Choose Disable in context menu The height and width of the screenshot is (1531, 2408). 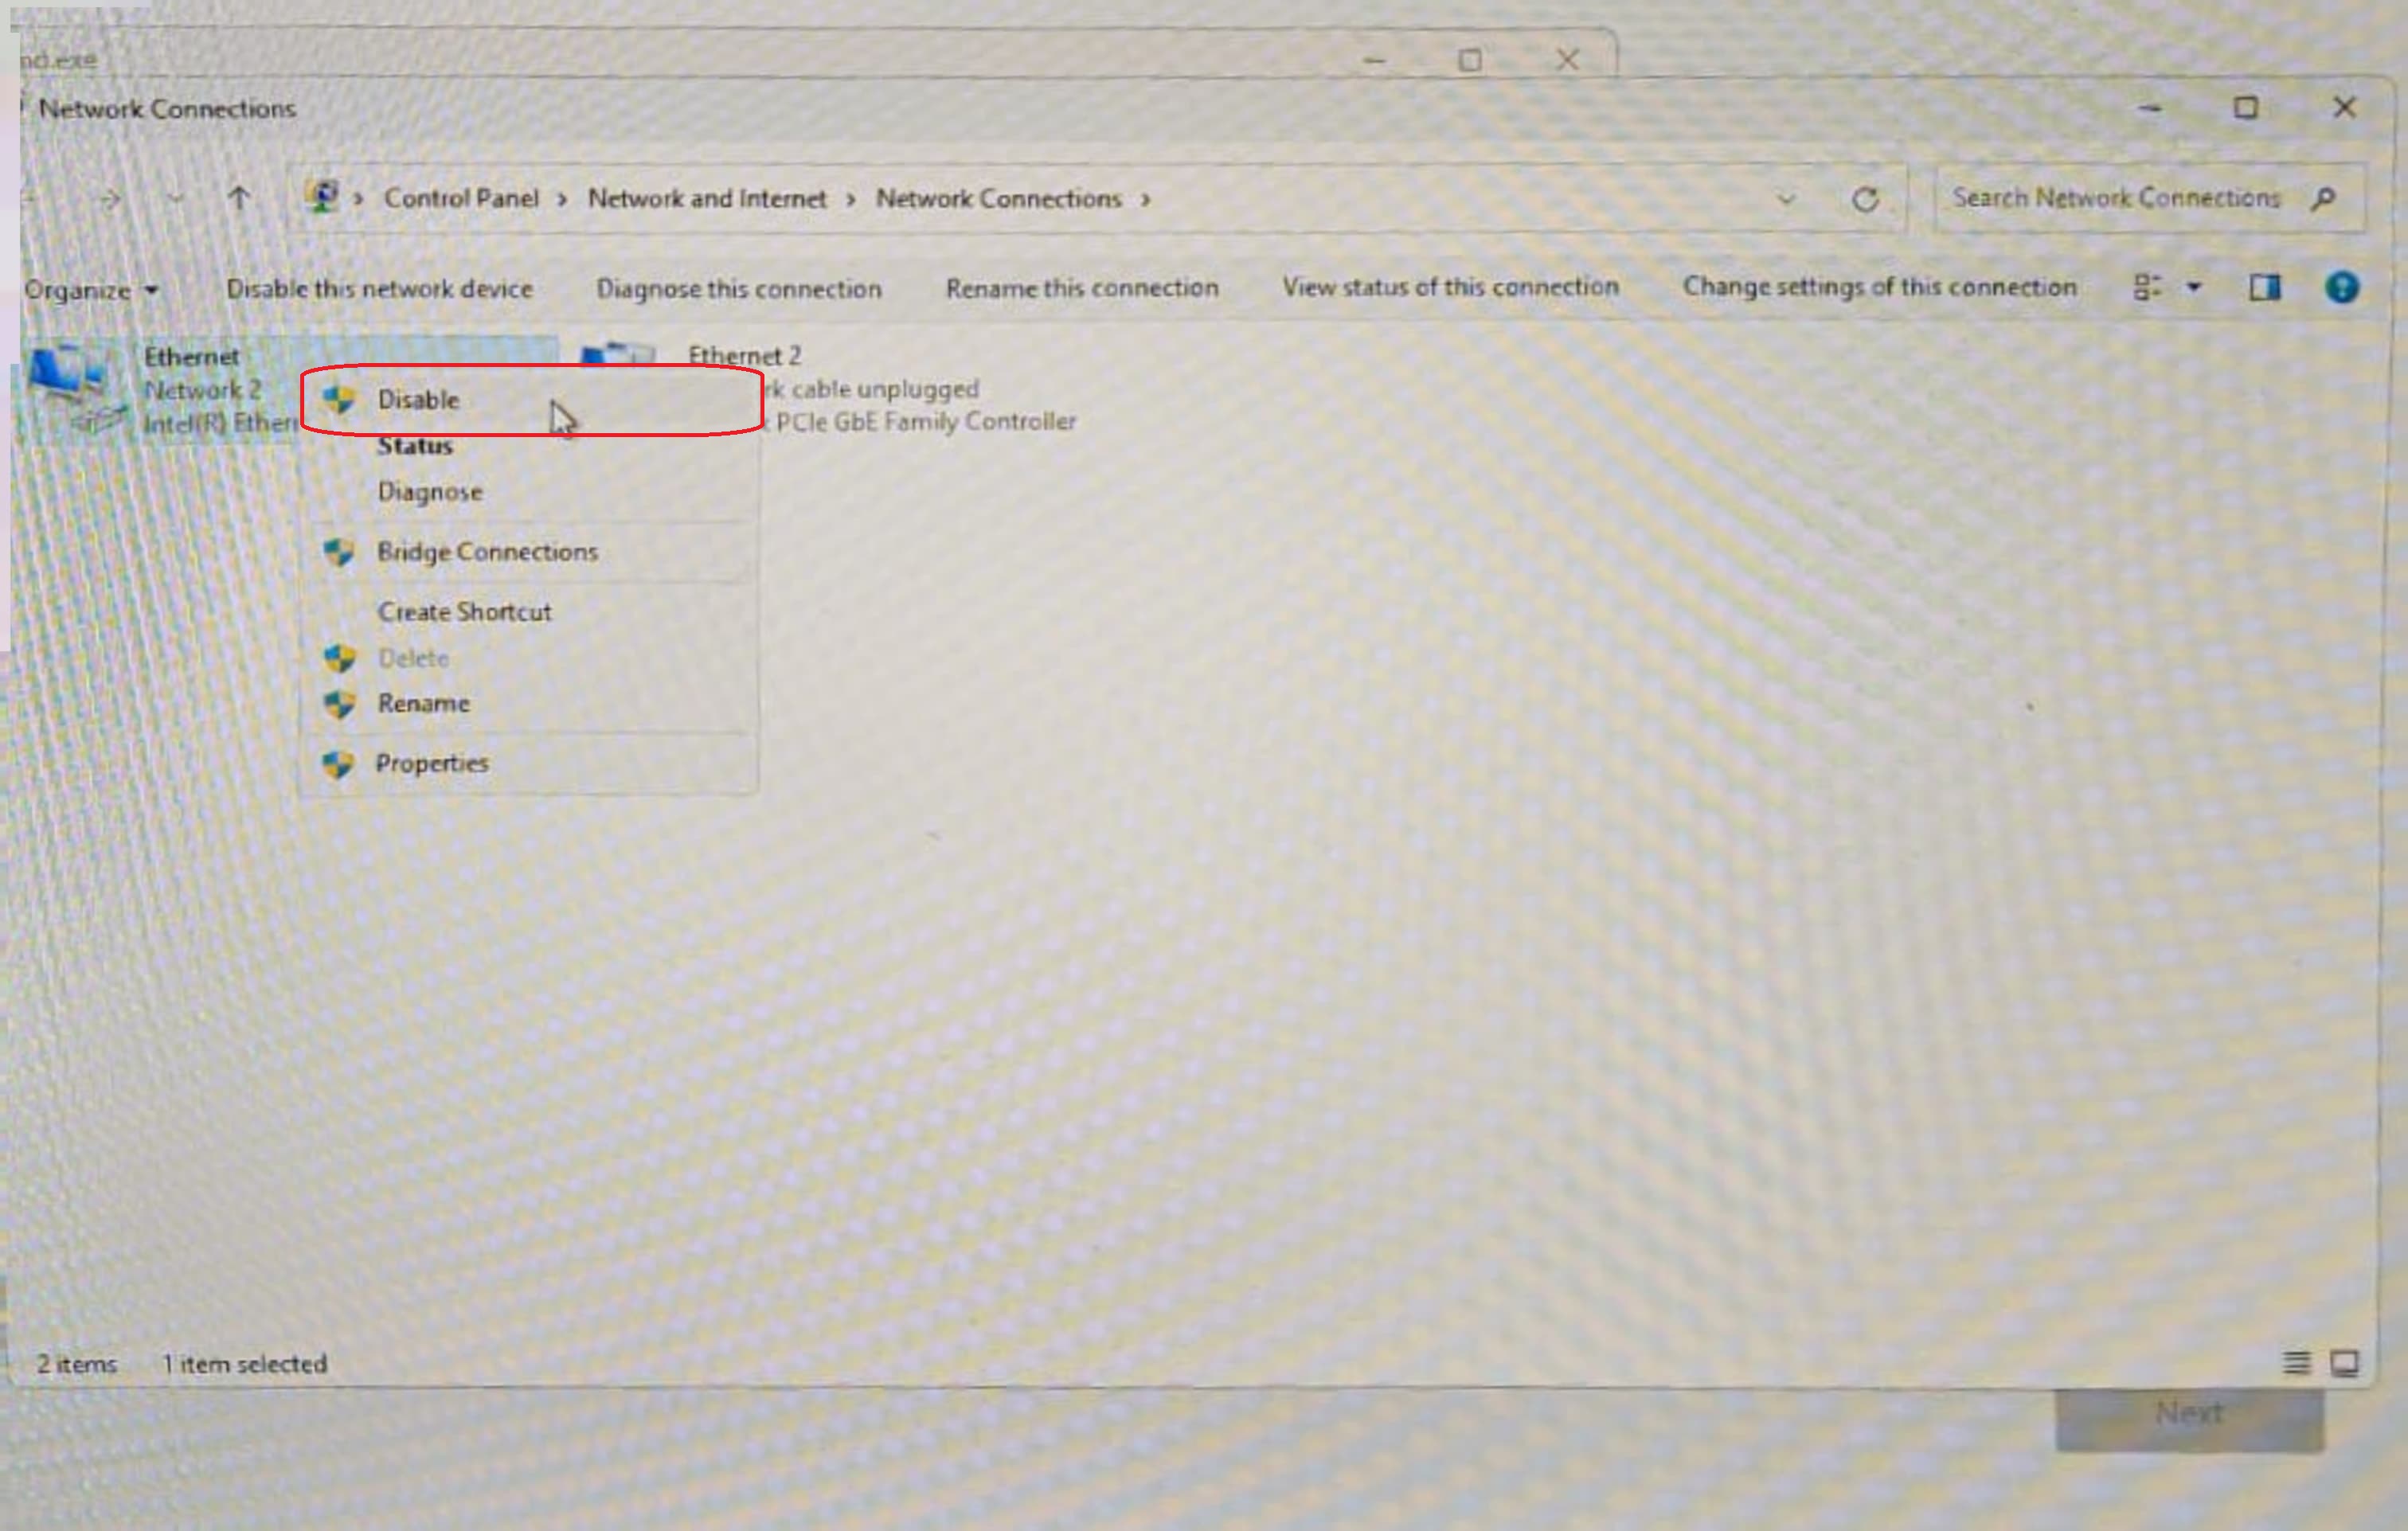418,400
